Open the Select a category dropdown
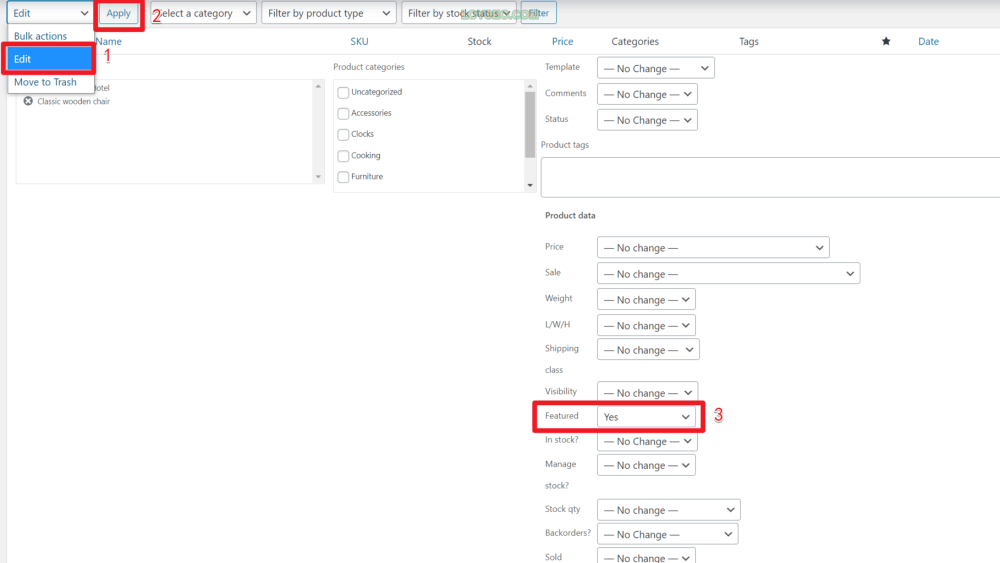 [203, 13]
